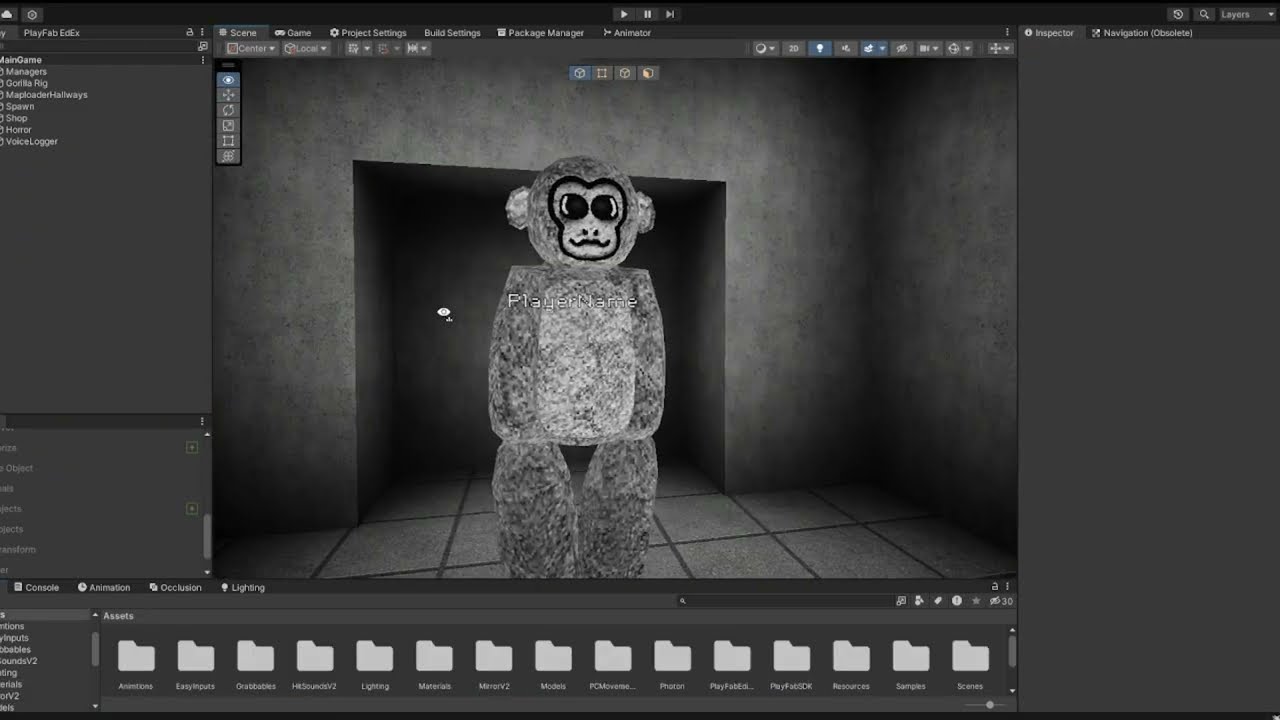Open the undo history icon
The height and width of the screenshot is (720, 1280).
pos(1178,14)
